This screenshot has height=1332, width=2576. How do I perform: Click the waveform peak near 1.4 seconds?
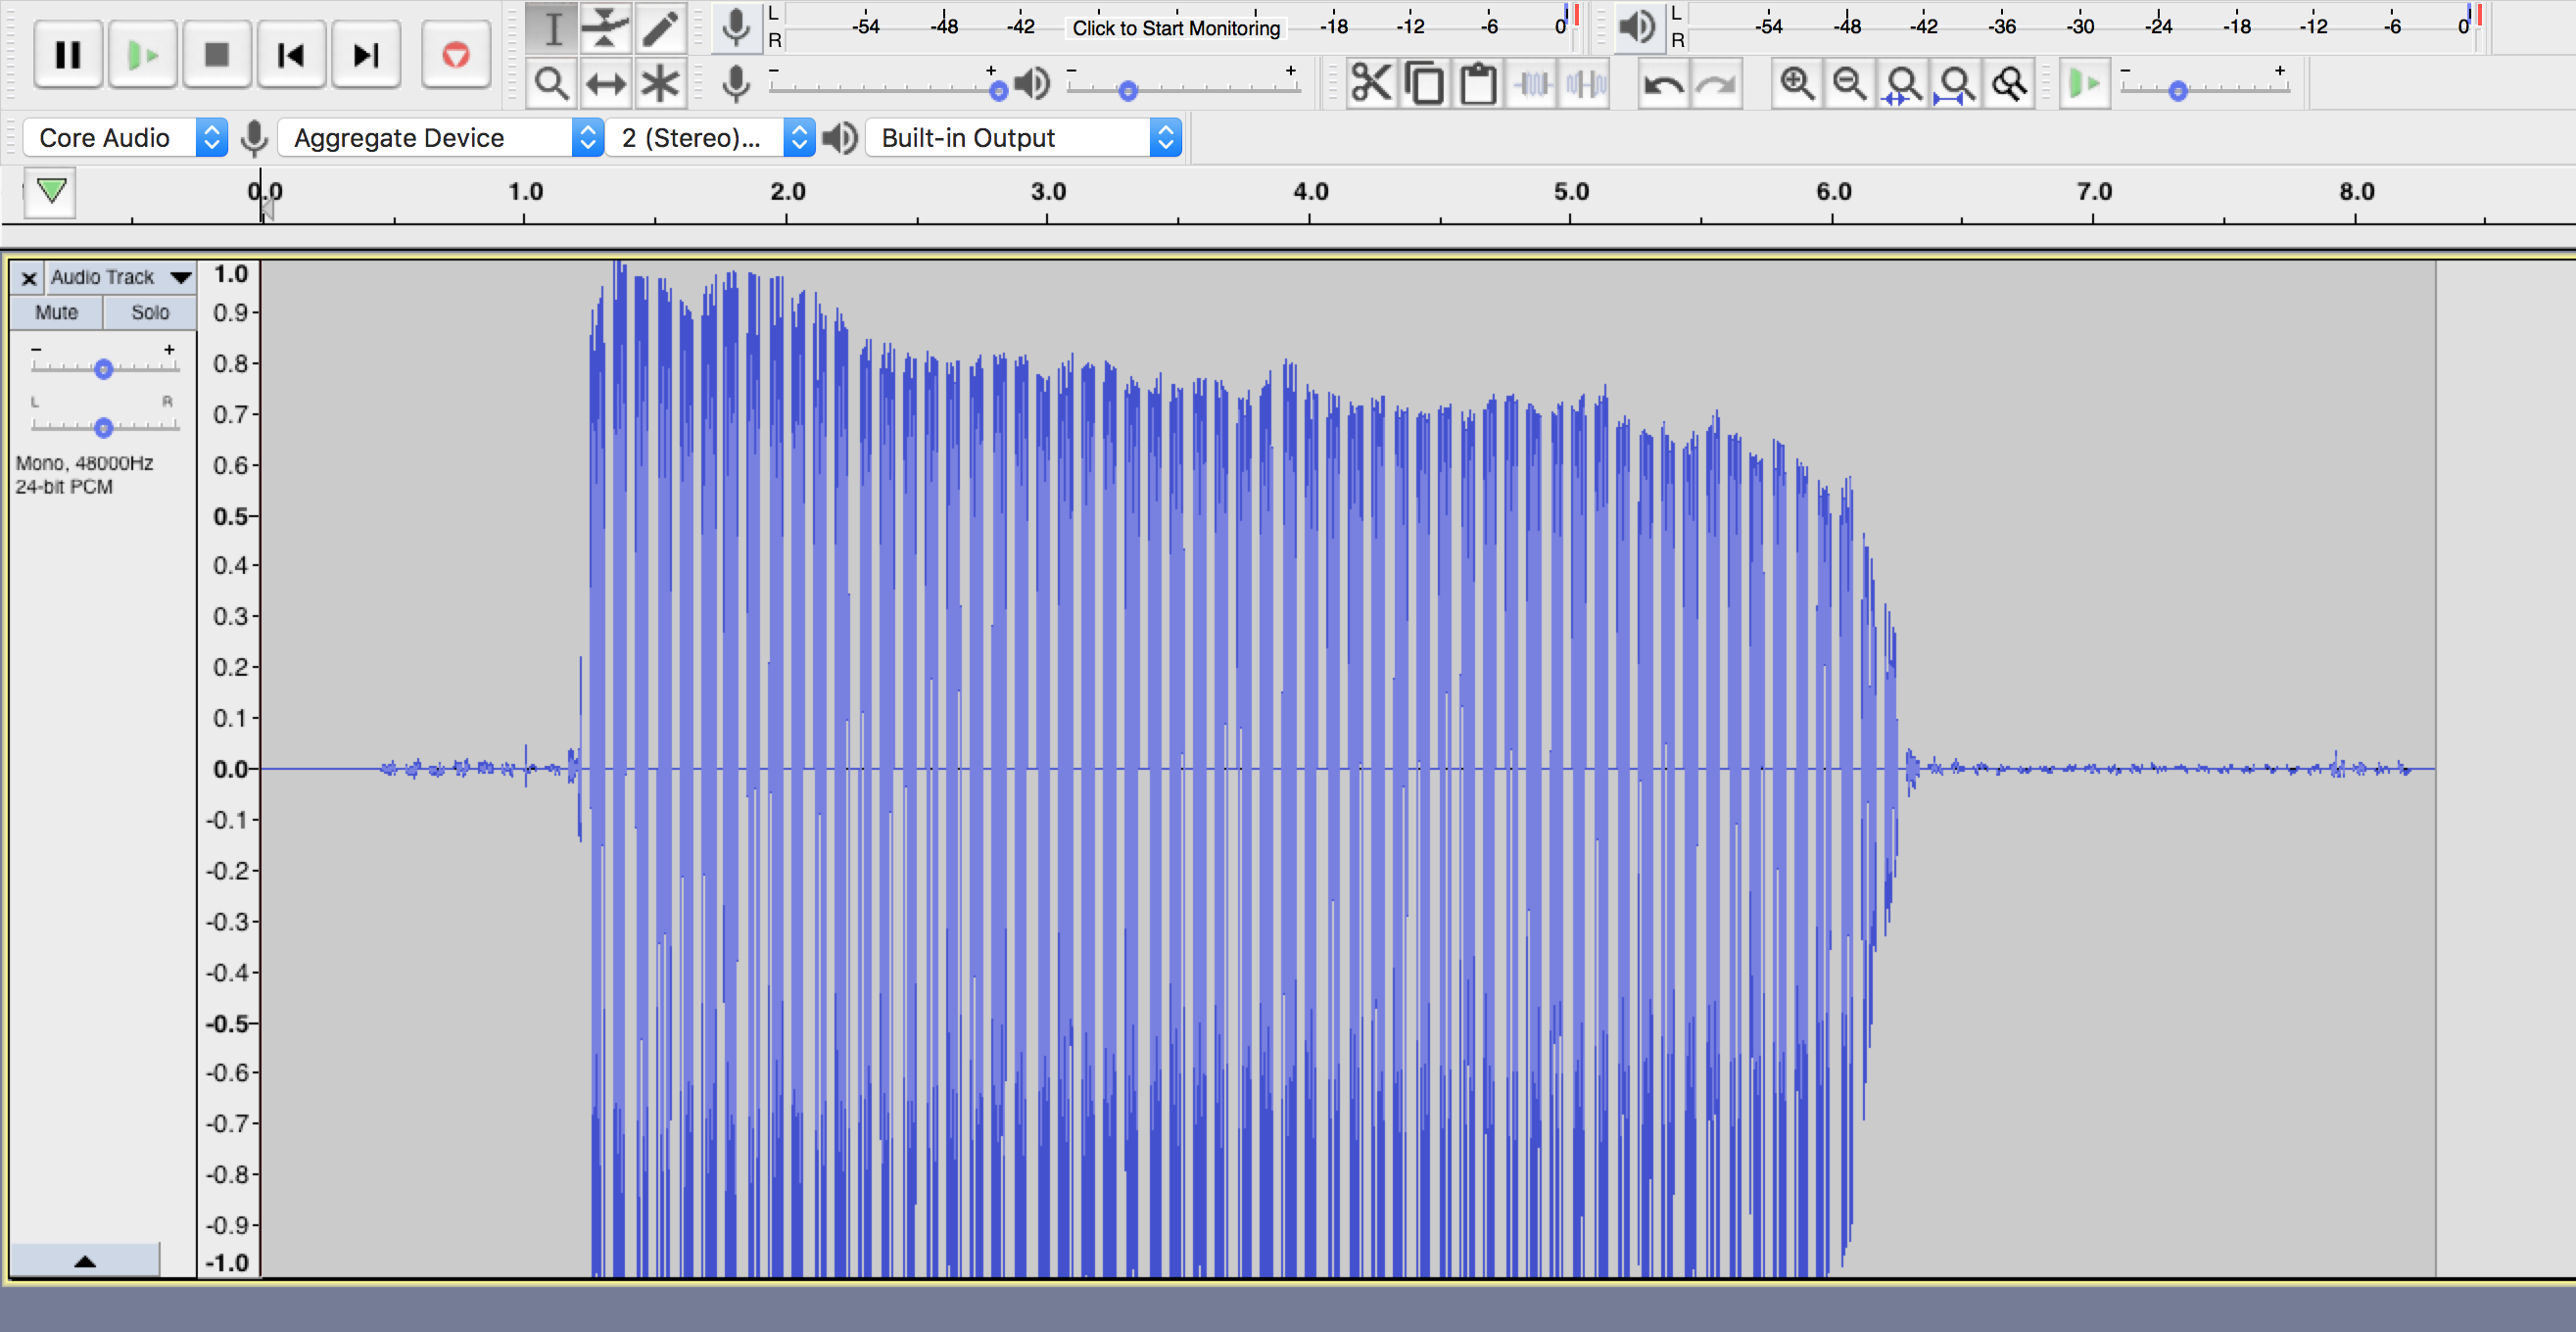(x=619, y=264)
